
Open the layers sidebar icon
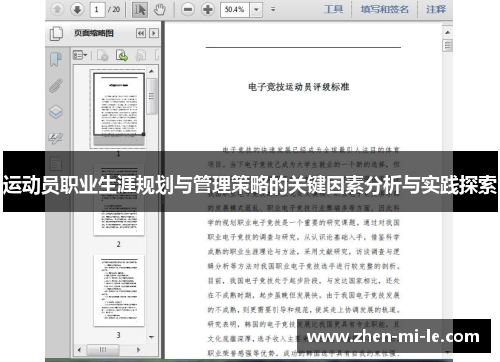pos(56,112)
